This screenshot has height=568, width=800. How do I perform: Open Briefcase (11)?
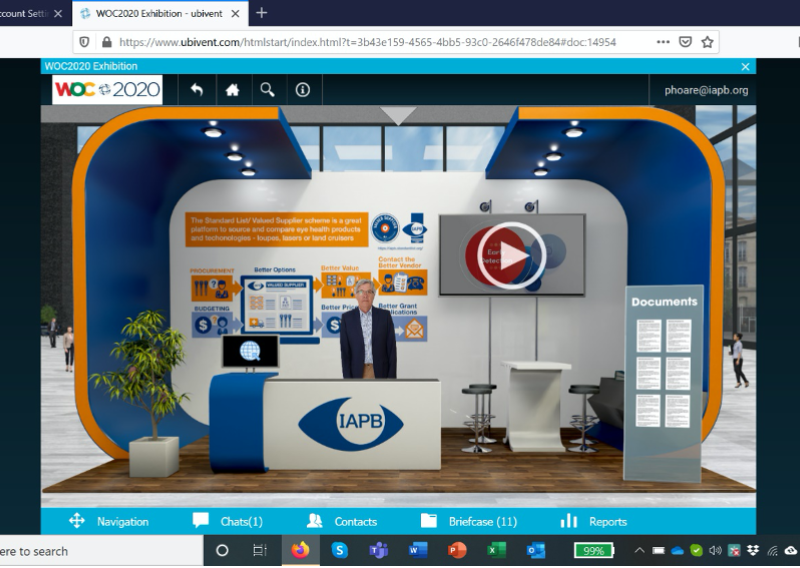(469, 522)
